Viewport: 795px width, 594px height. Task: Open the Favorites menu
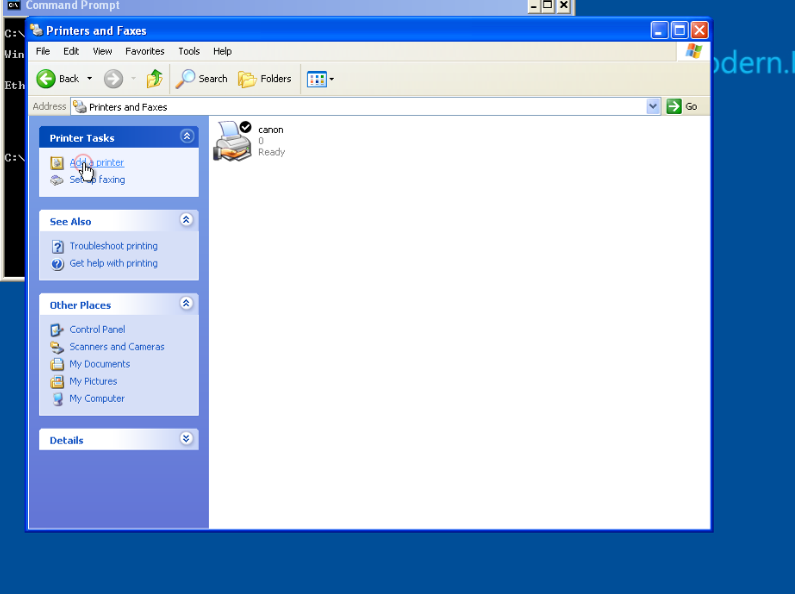coord(145,51)
